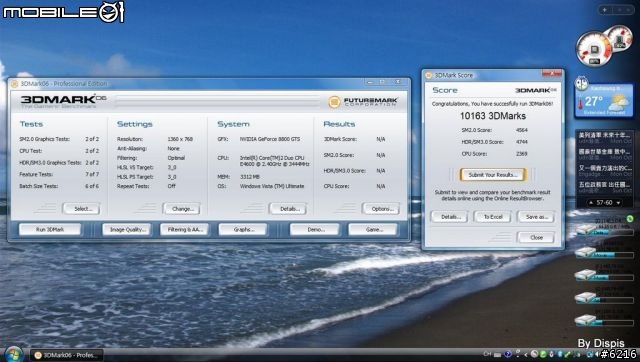
Task: Click the Change... button under Settings
Action: point(182,209)
